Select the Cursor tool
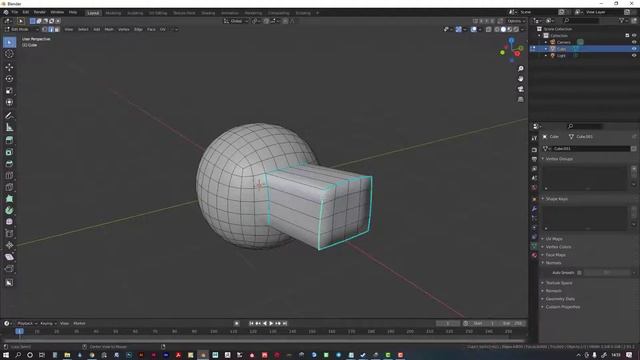The image size is (640, 360). pos(9,53)
